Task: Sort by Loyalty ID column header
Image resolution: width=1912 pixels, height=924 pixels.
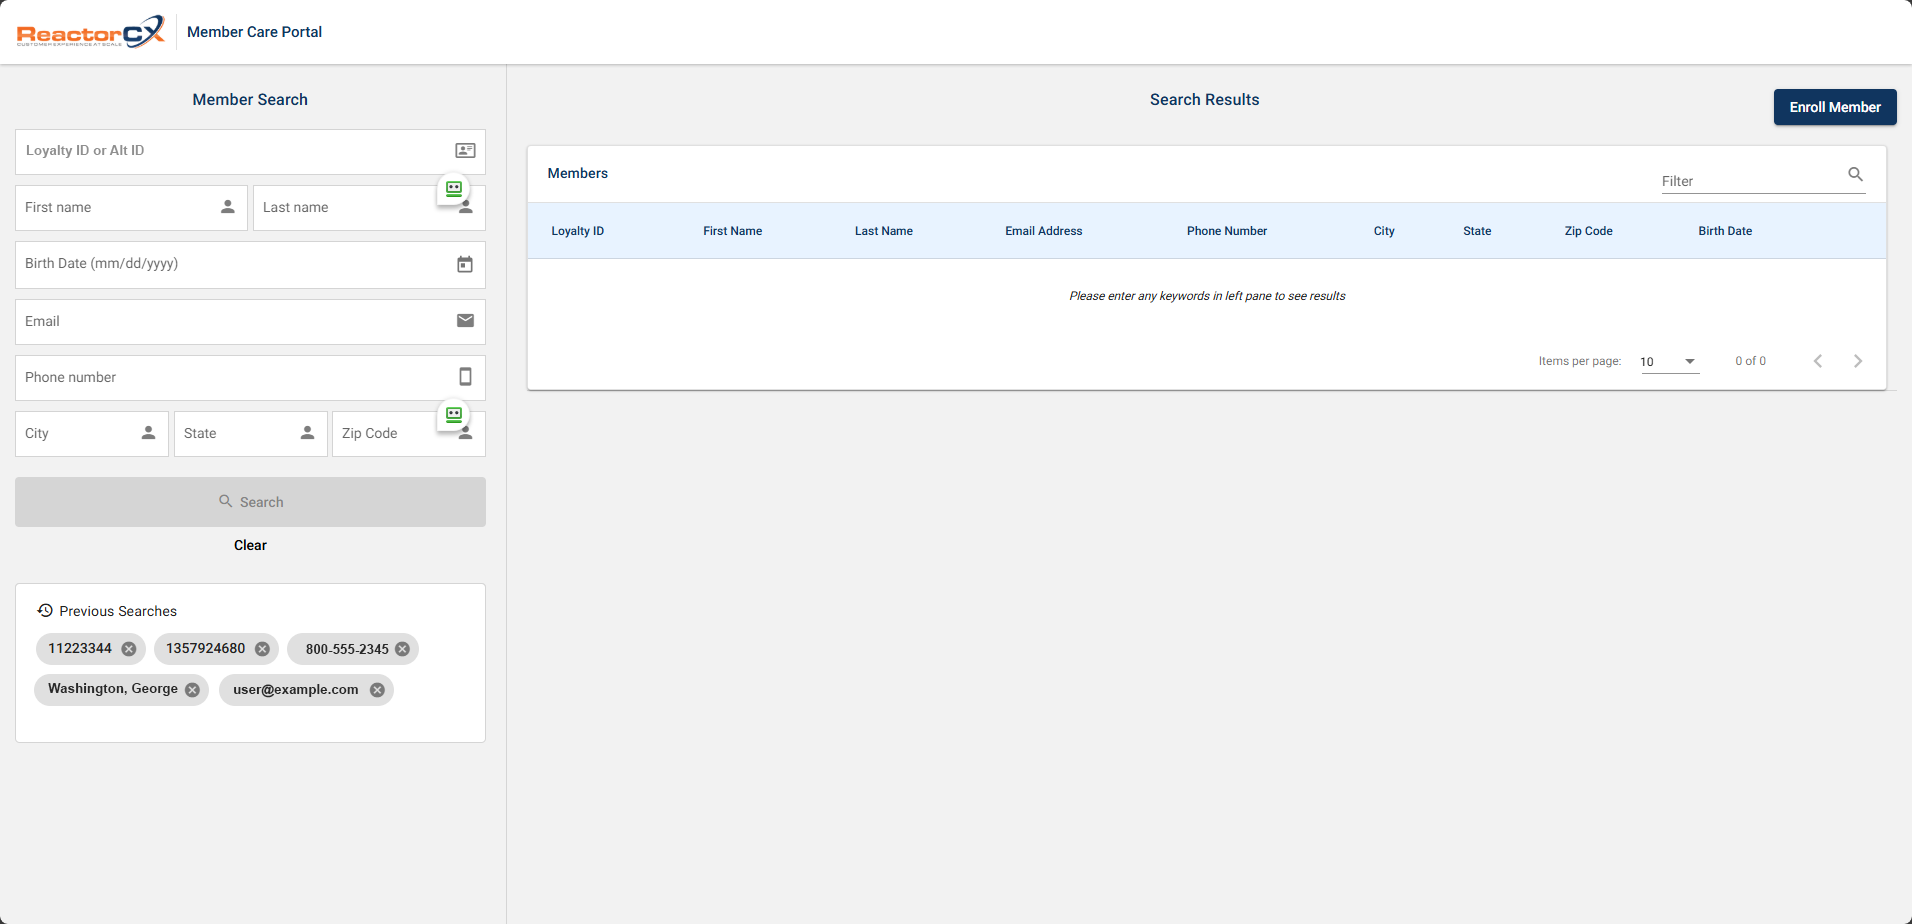Action: (x=577, y=231)
